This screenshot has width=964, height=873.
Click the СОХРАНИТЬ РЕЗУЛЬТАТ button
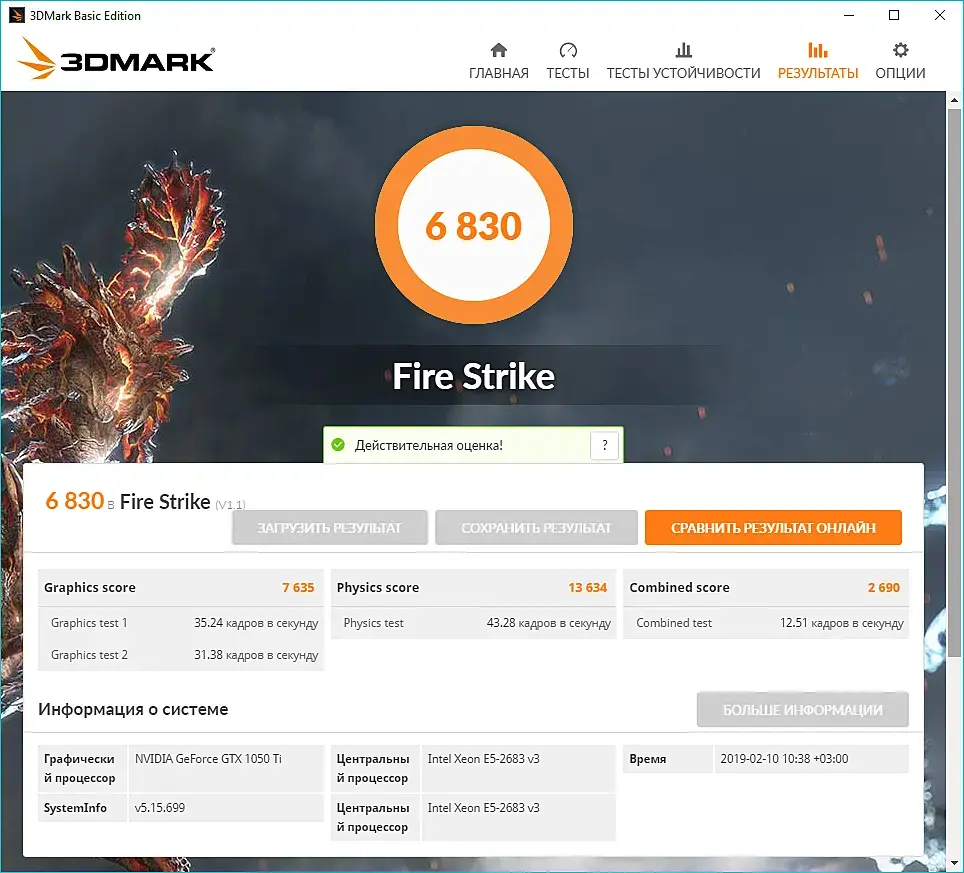(x=536, y=527)
